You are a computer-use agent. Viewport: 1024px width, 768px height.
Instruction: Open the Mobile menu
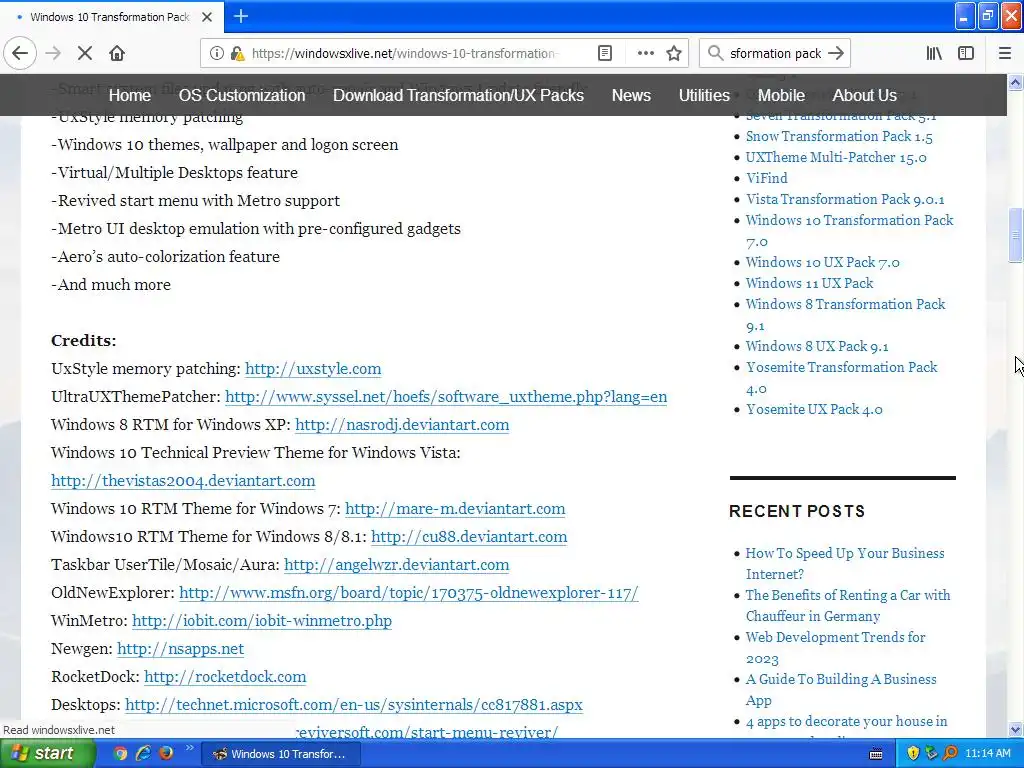click(x=781, y=95)
